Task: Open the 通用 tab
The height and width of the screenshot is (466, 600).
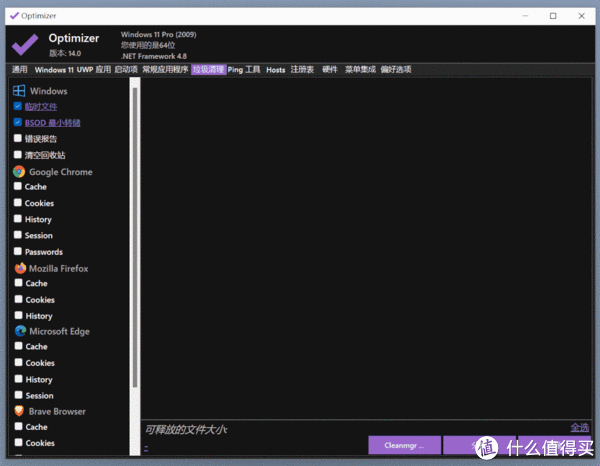Action: (20, 70)
